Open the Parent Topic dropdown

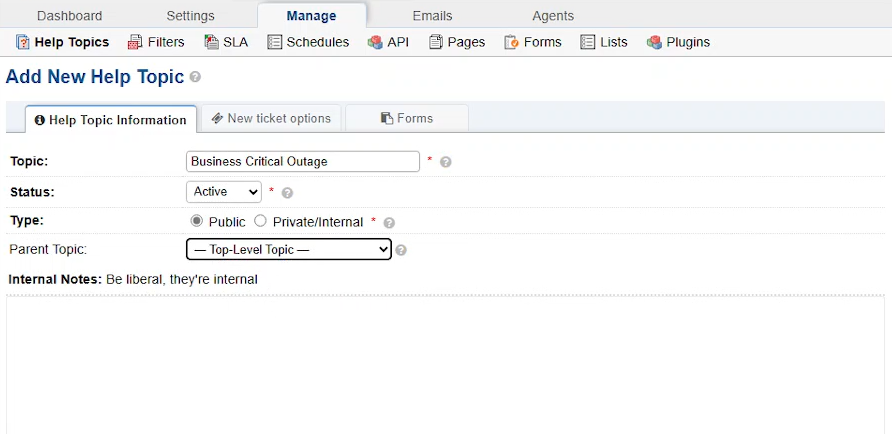(x=289, y=249)
